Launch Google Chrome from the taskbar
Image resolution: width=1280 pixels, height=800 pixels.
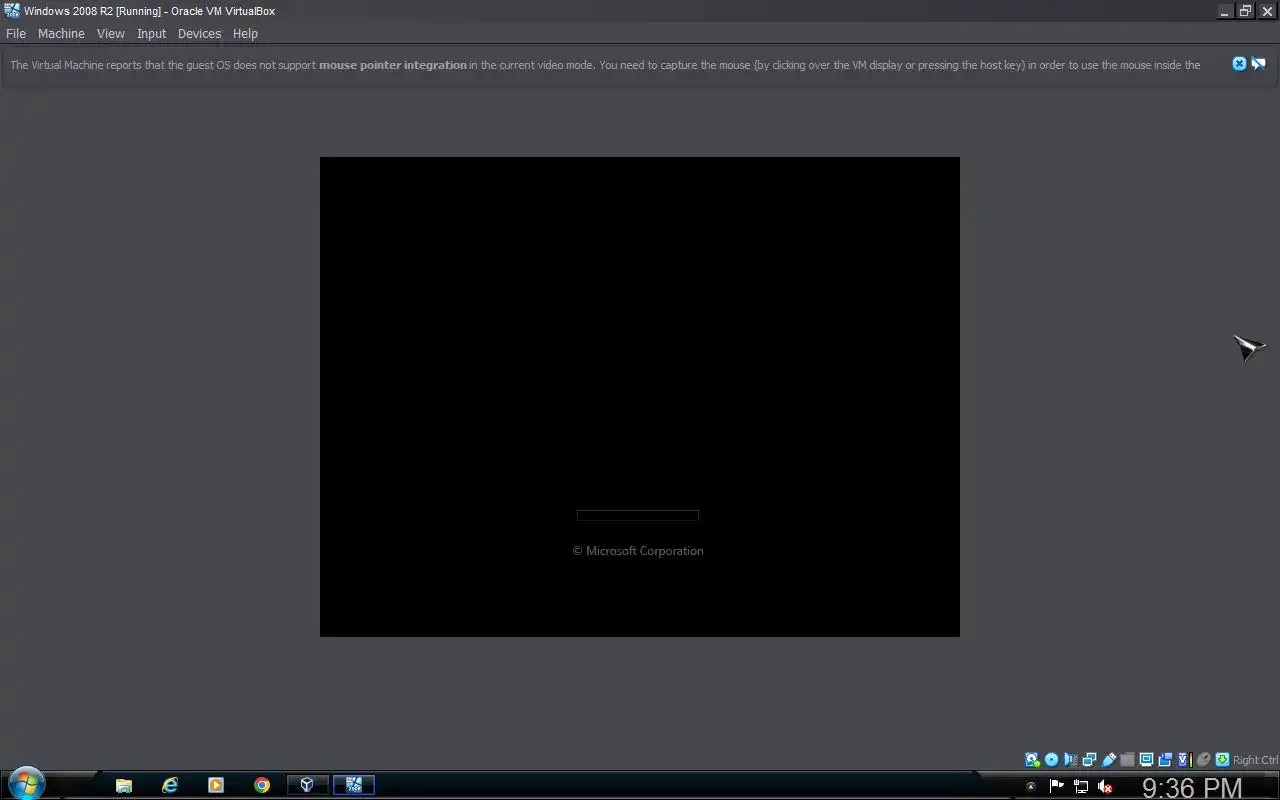click(x=262, y=785)
